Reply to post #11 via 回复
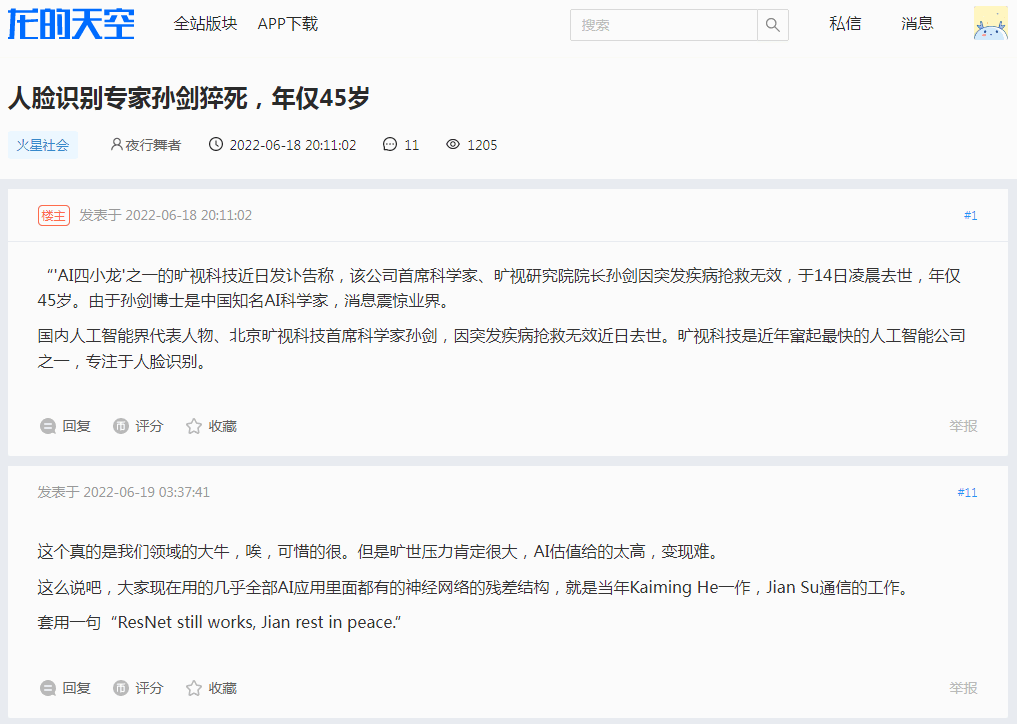Screen dimensions: 1017x724 pyautogui.click(x=65, y=688)
